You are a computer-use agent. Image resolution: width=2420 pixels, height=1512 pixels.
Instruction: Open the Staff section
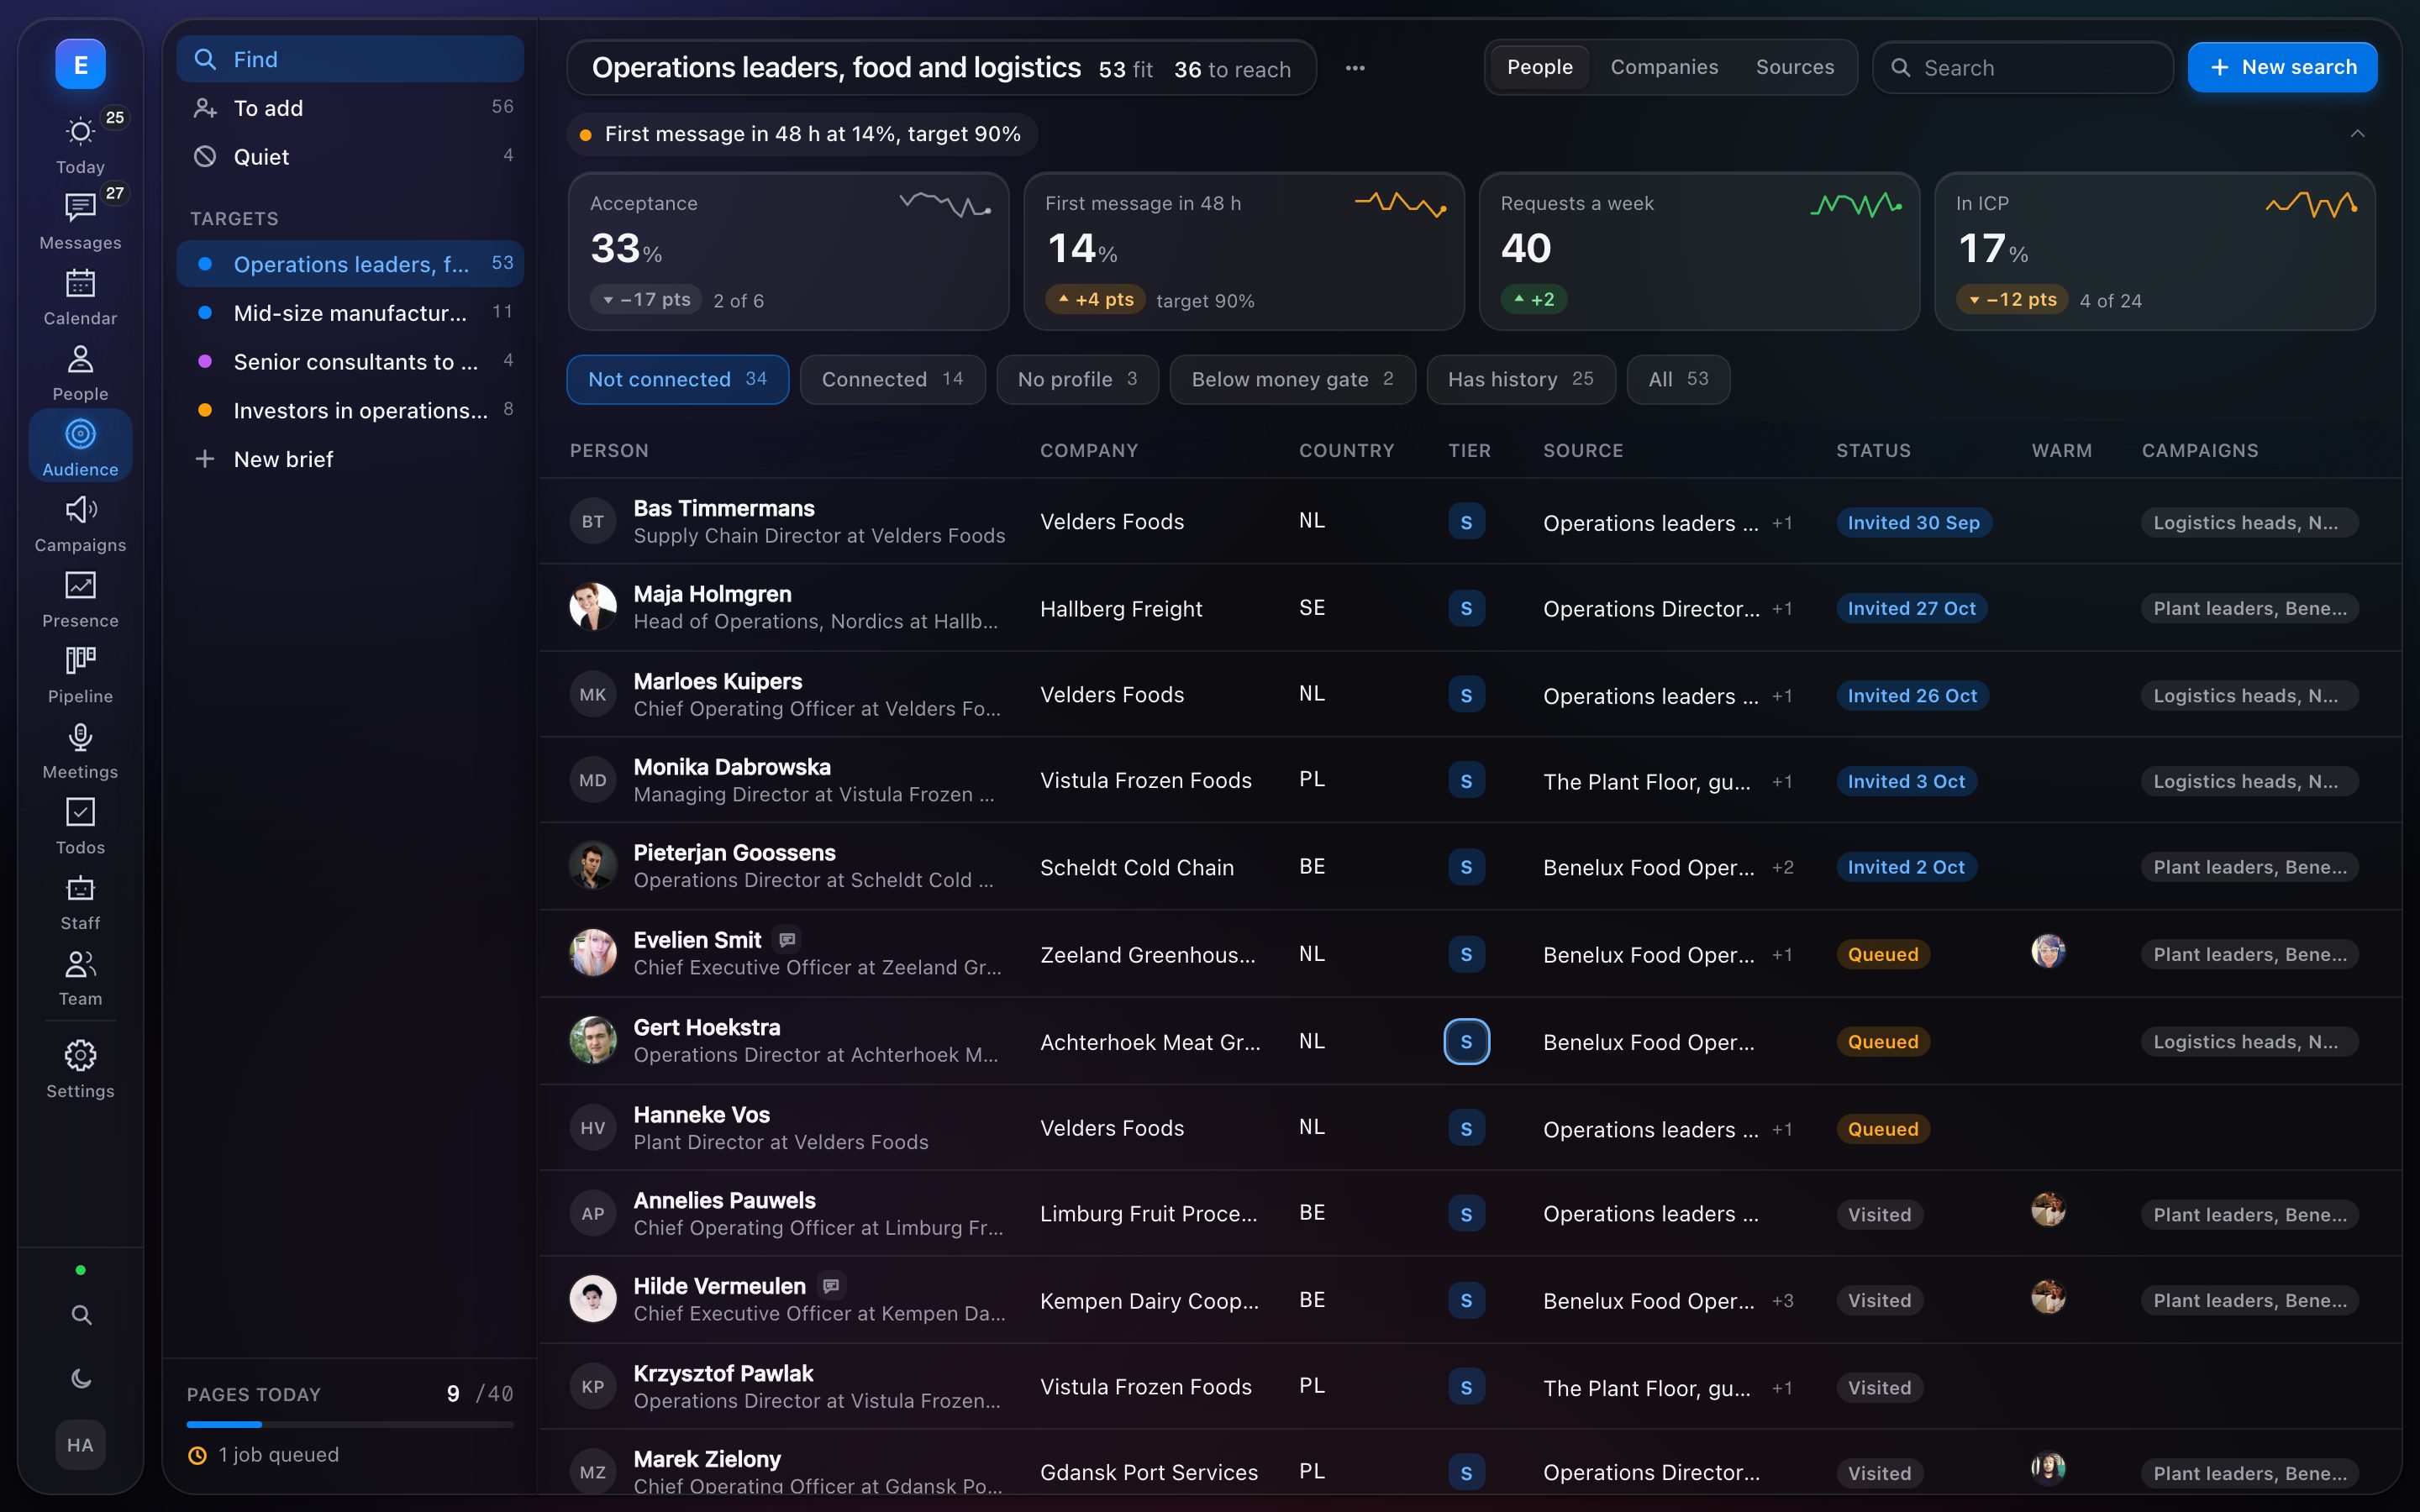click(x=80, y=901)
